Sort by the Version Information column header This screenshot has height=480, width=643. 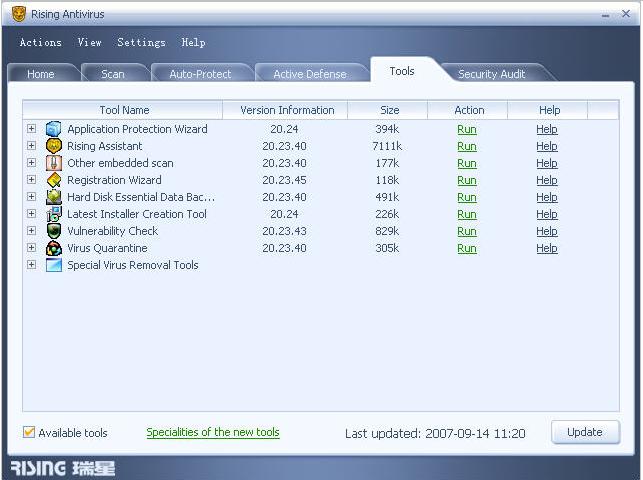click(x=285, y=110)
